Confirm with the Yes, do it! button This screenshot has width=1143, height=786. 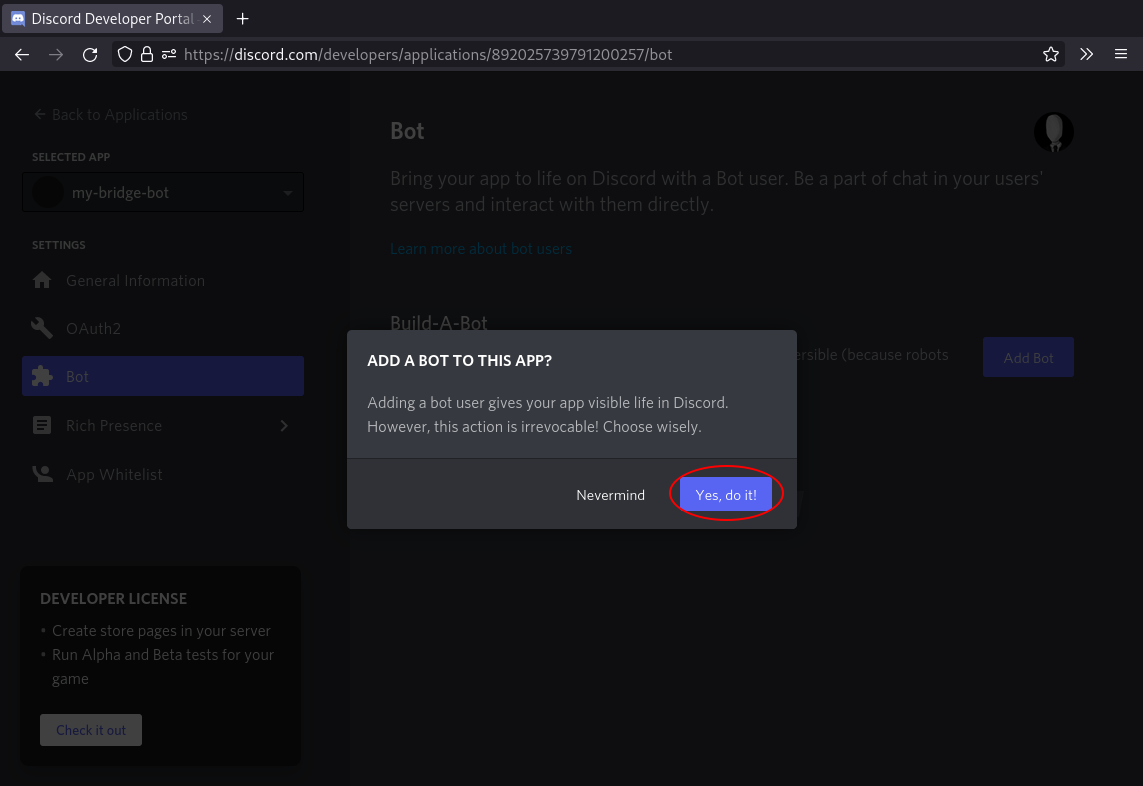[725, 494]
